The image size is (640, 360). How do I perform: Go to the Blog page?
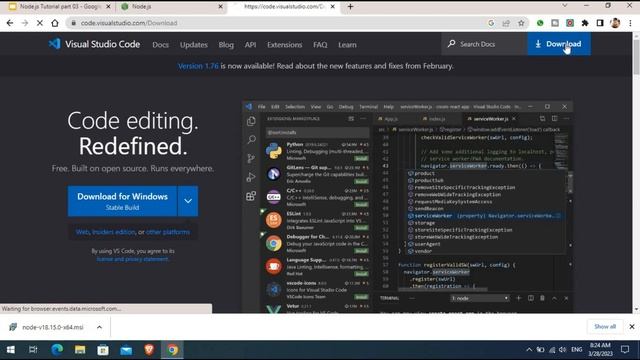(226, 45)
